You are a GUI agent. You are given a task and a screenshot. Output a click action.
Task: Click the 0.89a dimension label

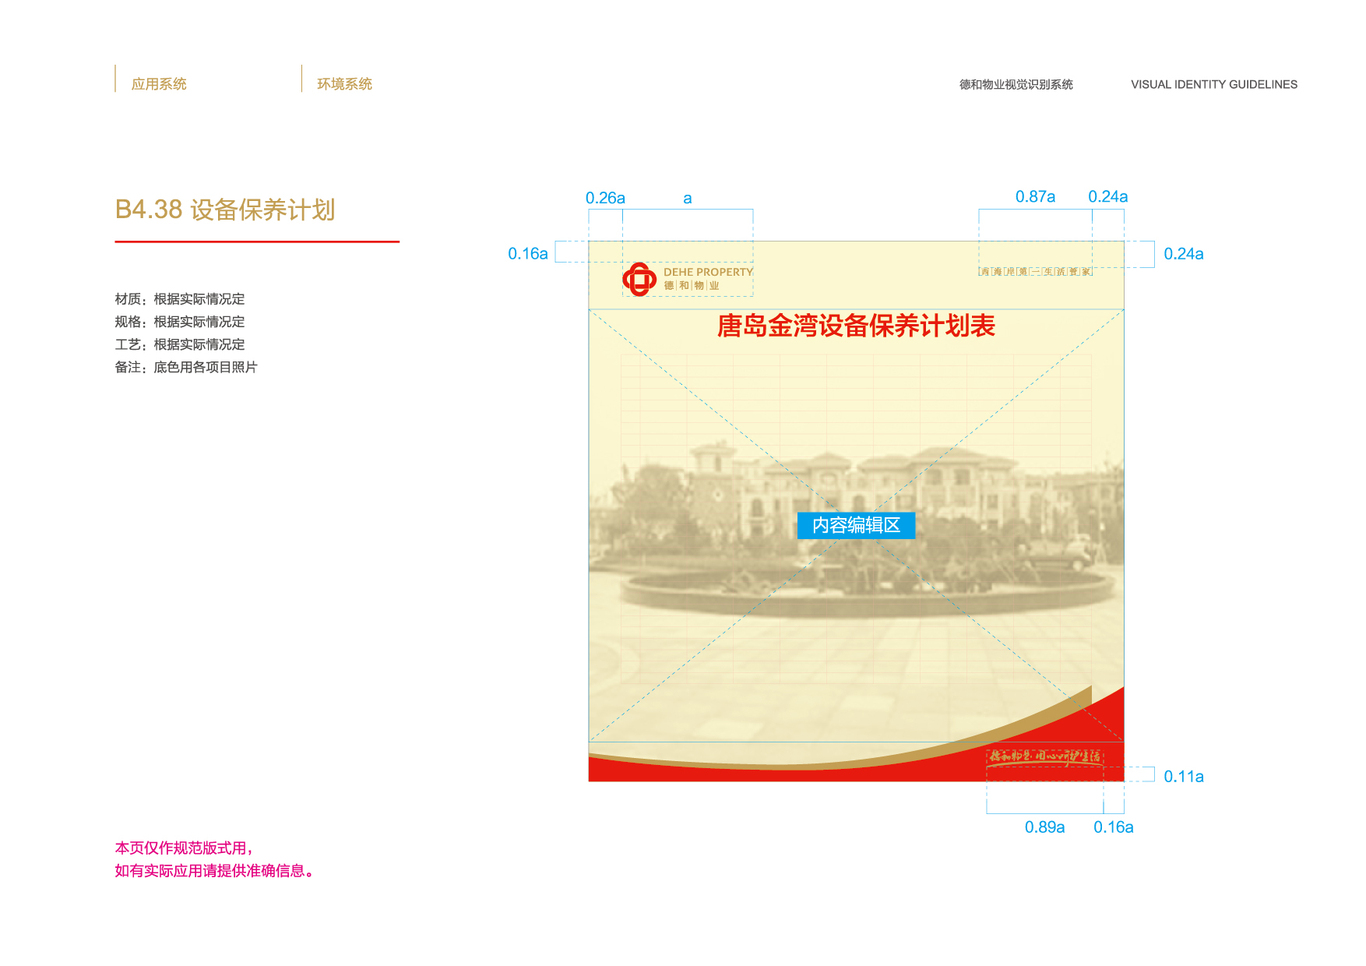tap(1045, 827)
